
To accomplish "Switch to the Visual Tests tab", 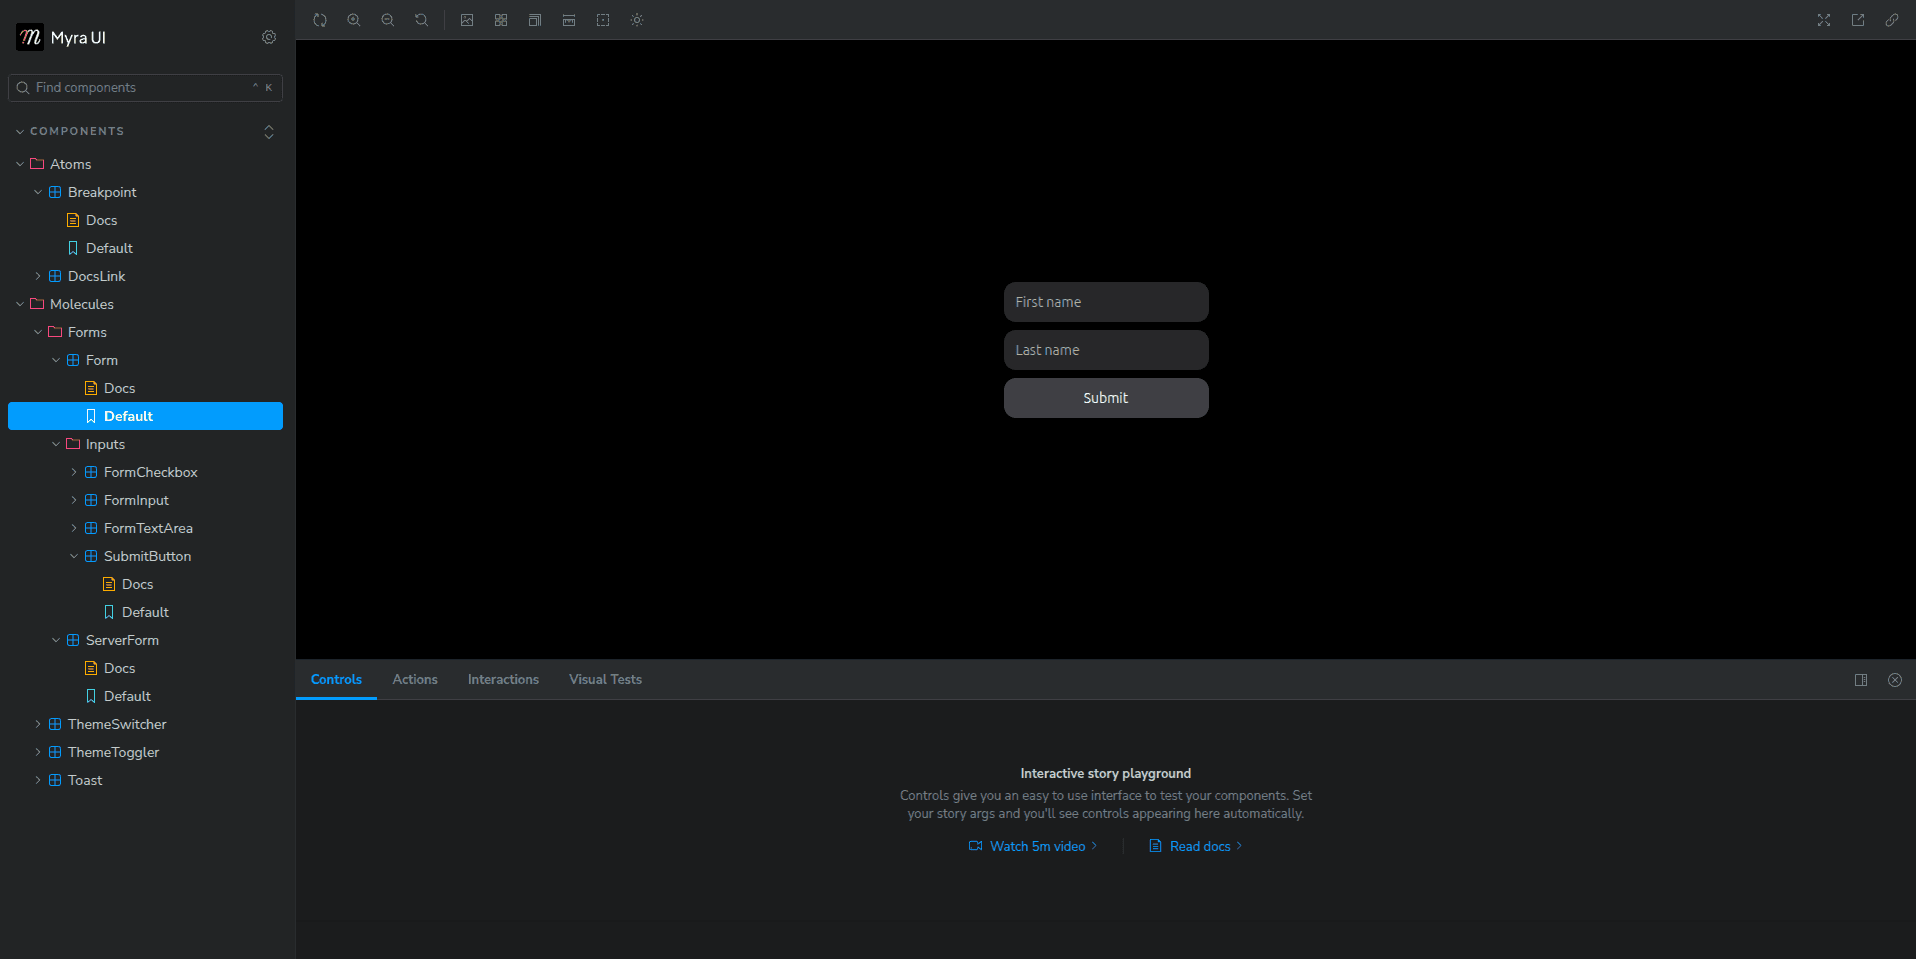I will pos(605,679).
